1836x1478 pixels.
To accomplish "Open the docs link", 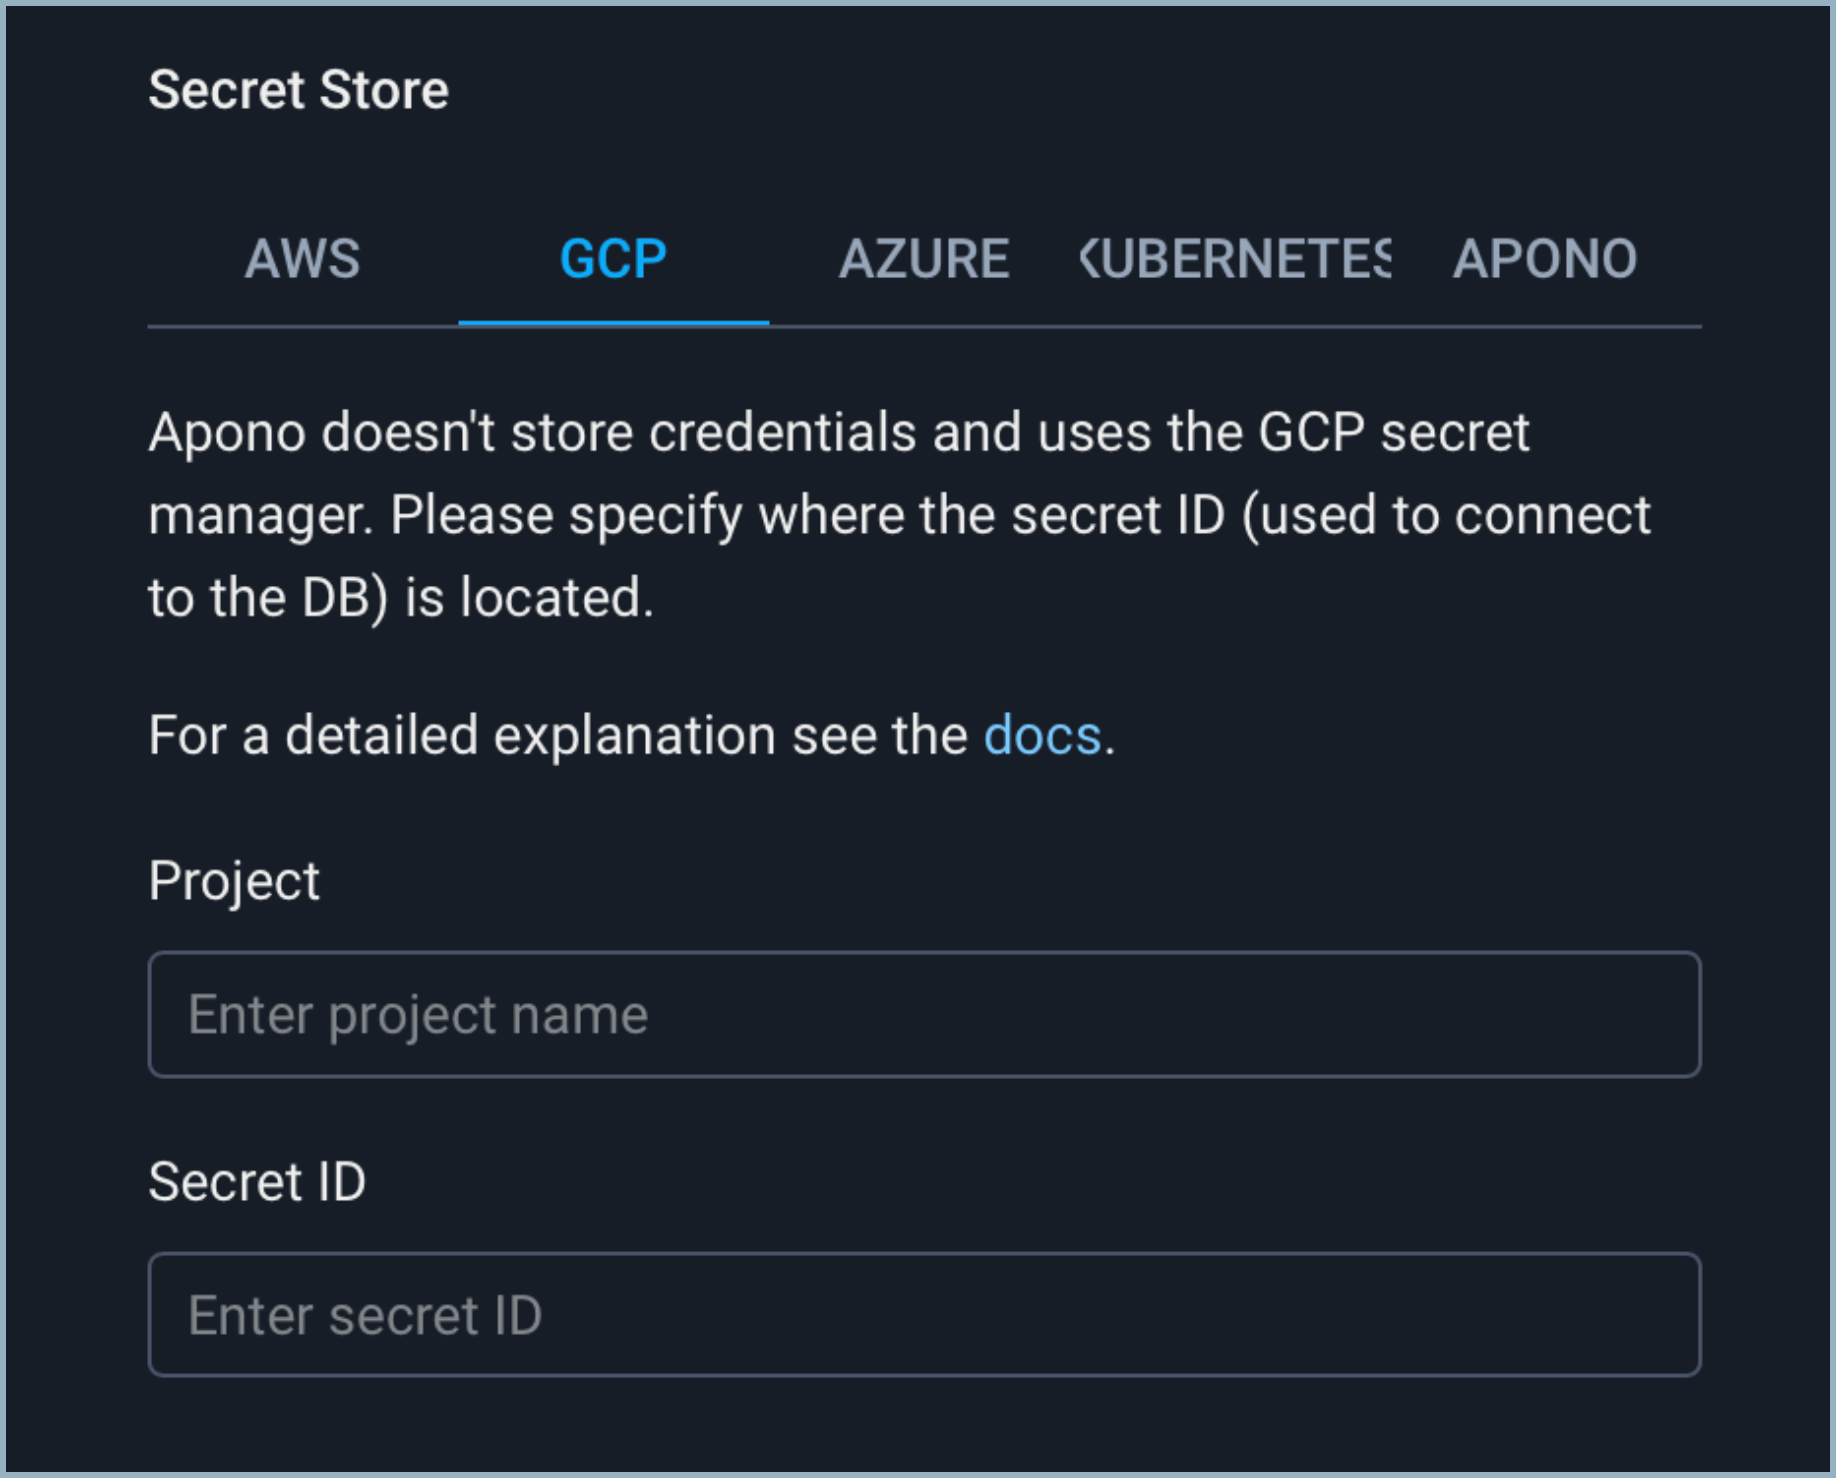I will (x=1042, y=736).
